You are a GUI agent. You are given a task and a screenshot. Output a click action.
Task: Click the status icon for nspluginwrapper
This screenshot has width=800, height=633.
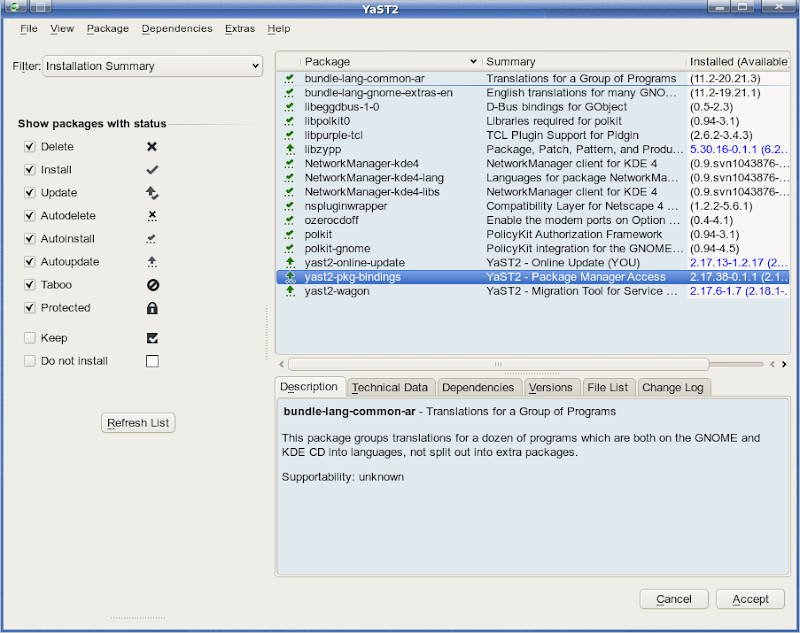pos(290,206)
